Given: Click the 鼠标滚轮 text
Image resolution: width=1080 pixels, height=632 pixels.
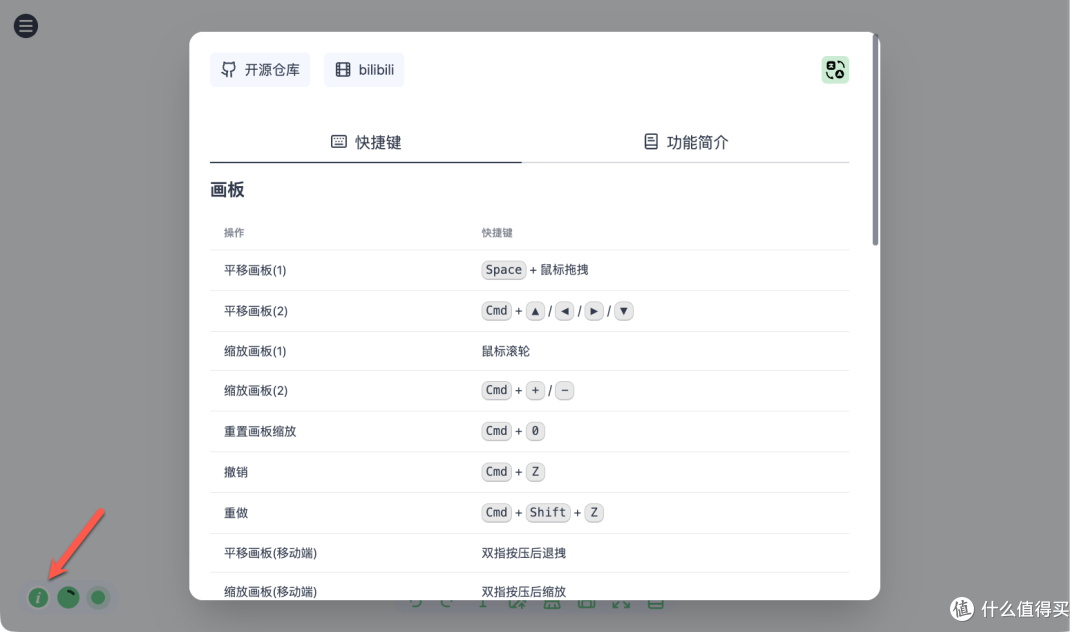Looking at the screenshot, I should tap(506, 351).
